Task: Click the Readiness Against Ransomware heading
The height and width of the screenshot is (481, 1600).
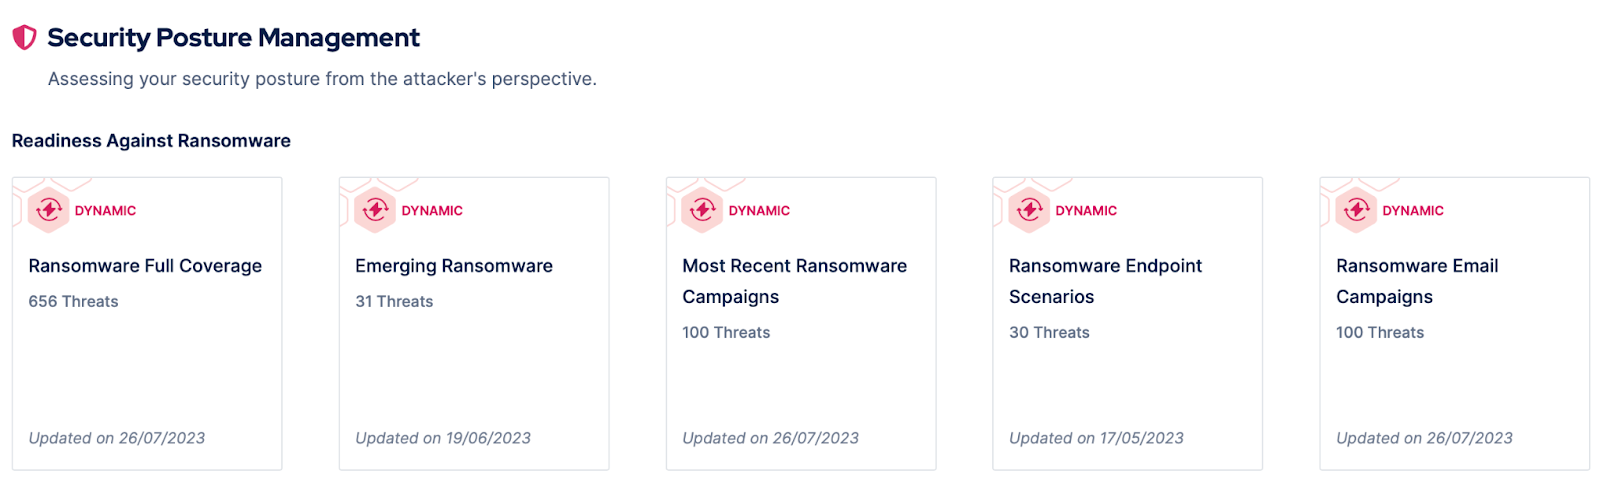Action: (151, 141)
